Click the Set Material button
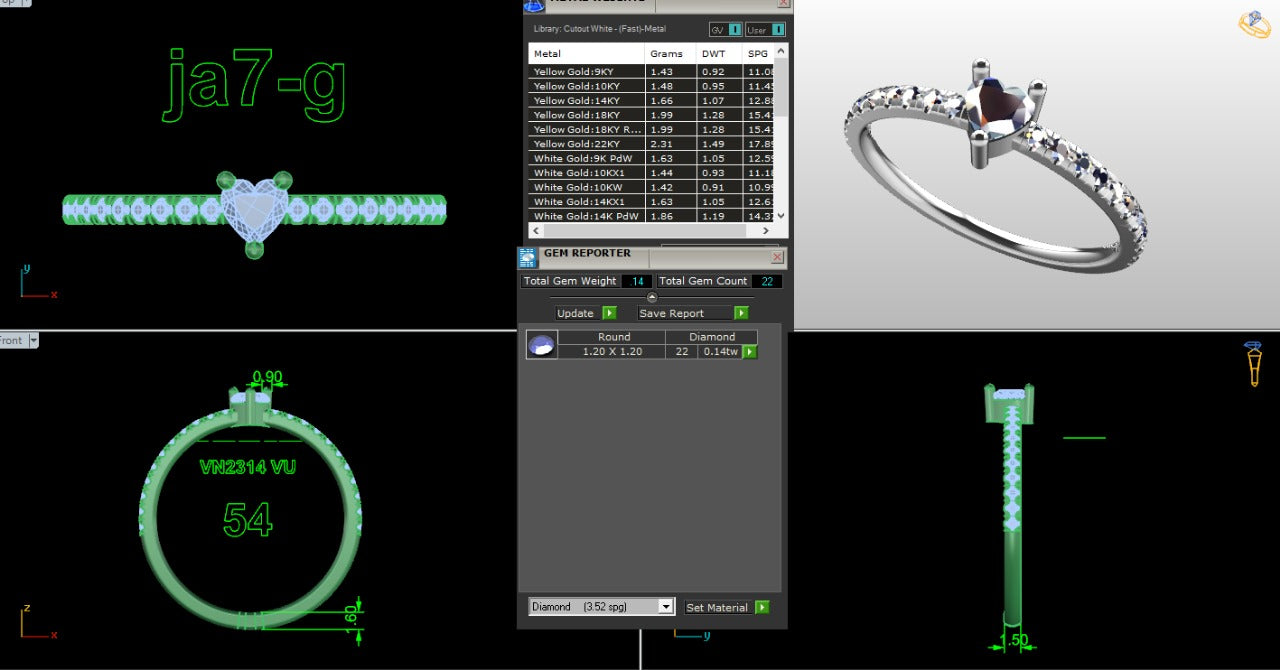Screen dimensions: 1280x670 [x=717, y=607]
